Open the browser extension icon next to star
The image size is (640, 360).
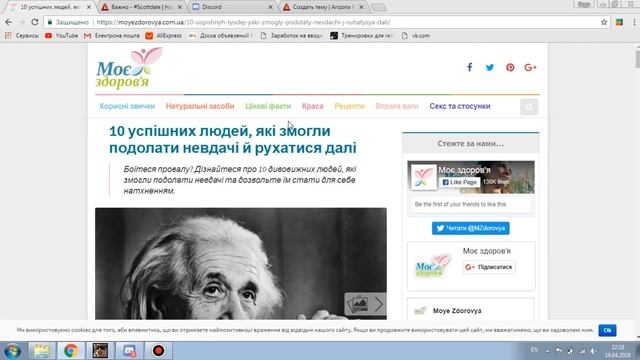pos(619,22)
